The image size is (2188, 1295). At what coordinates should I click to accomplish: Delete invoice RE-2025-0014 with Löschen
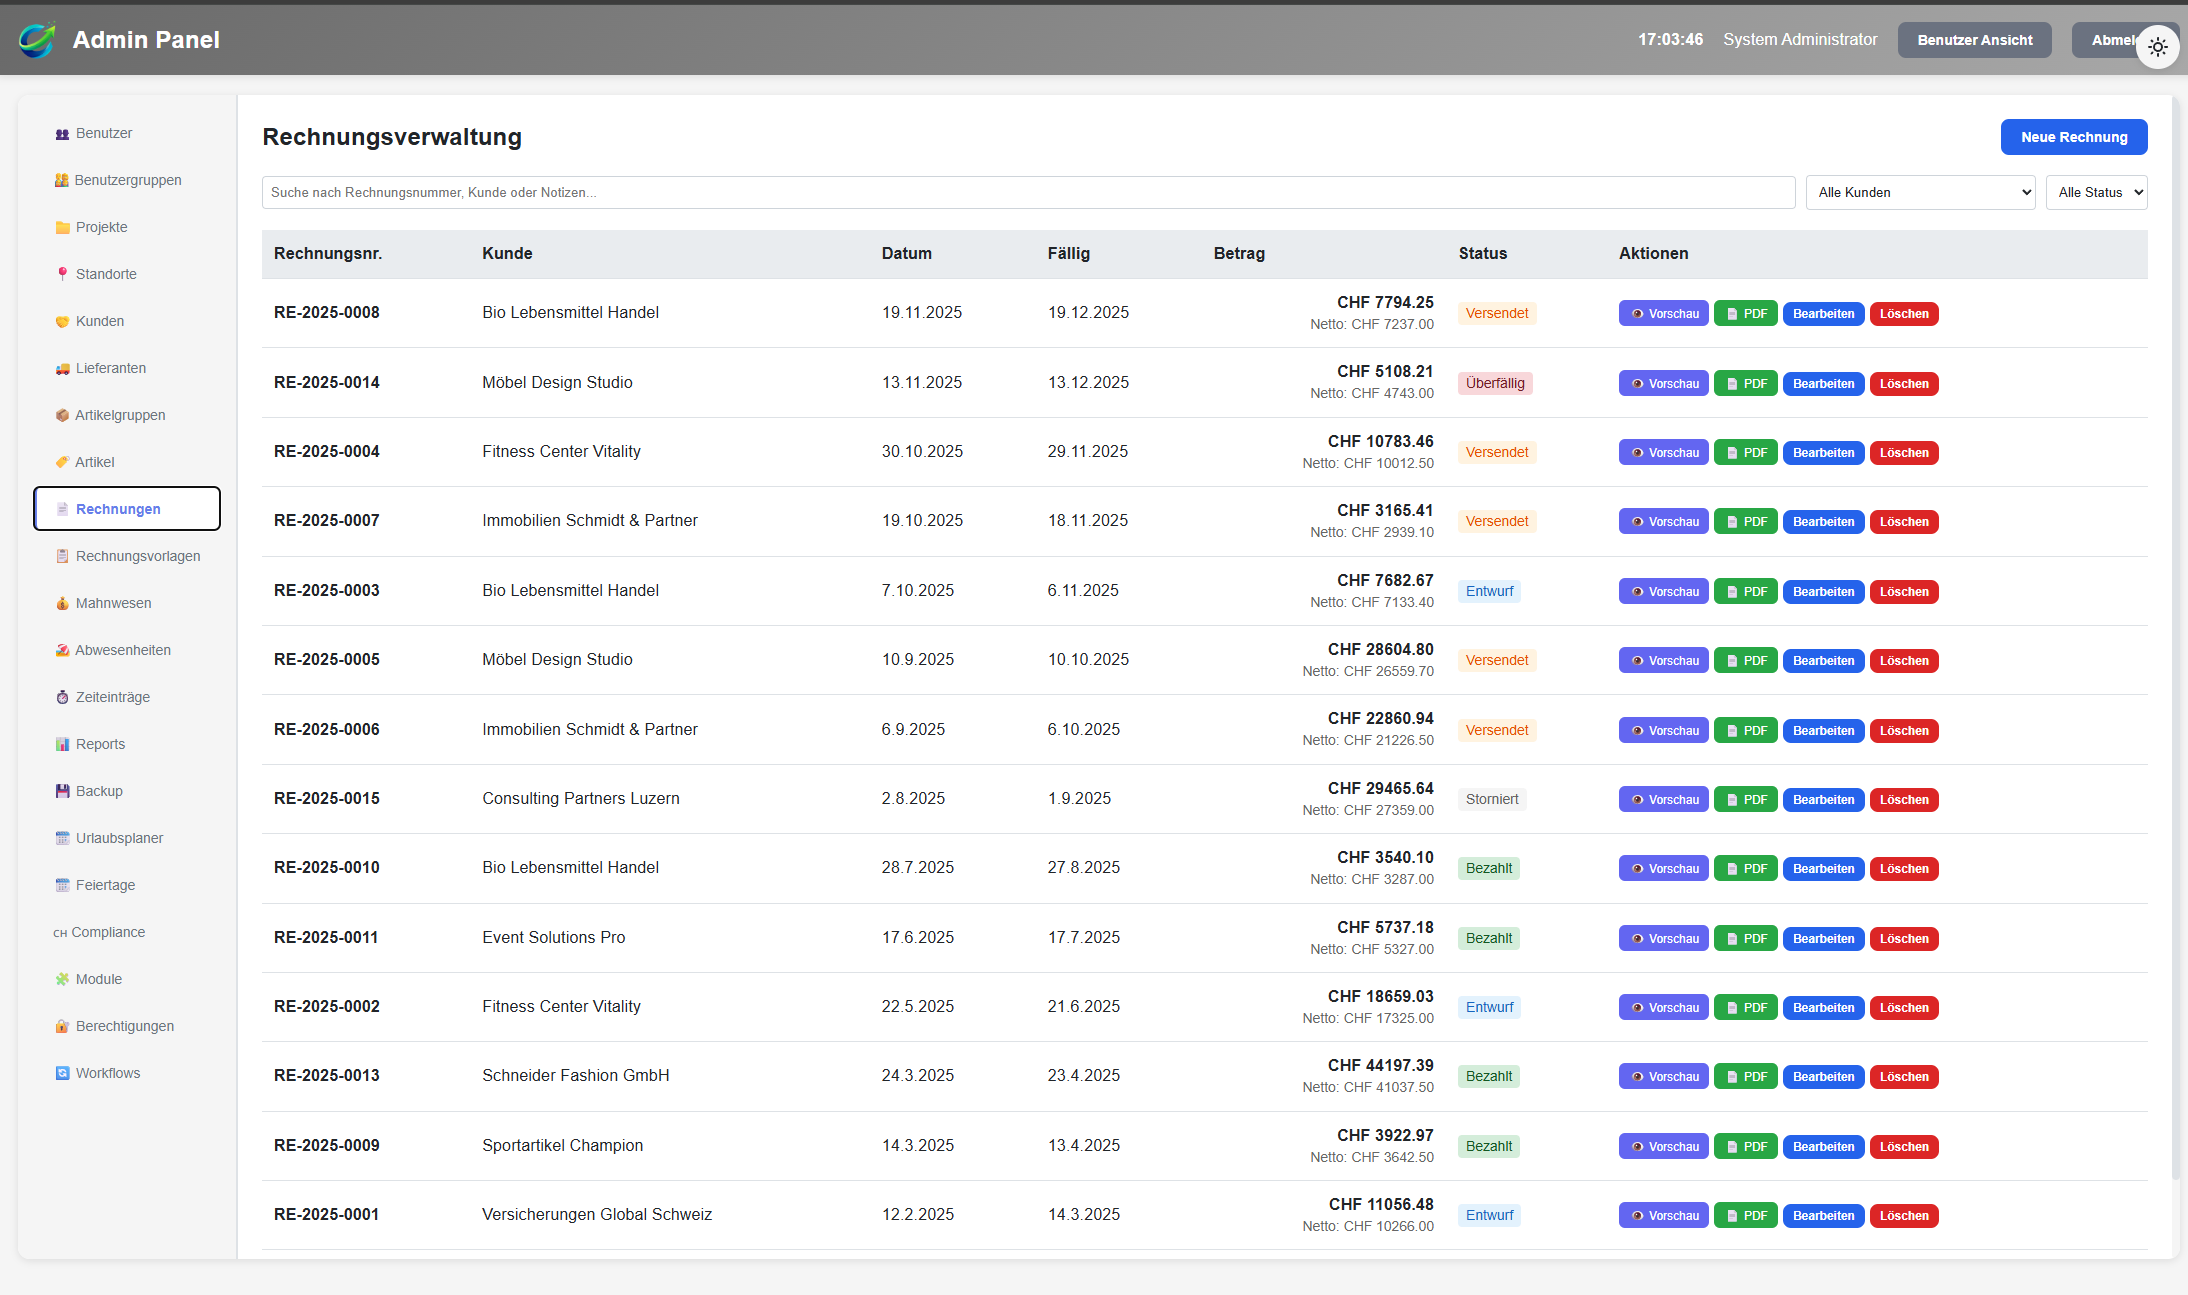click(1903, 384)
